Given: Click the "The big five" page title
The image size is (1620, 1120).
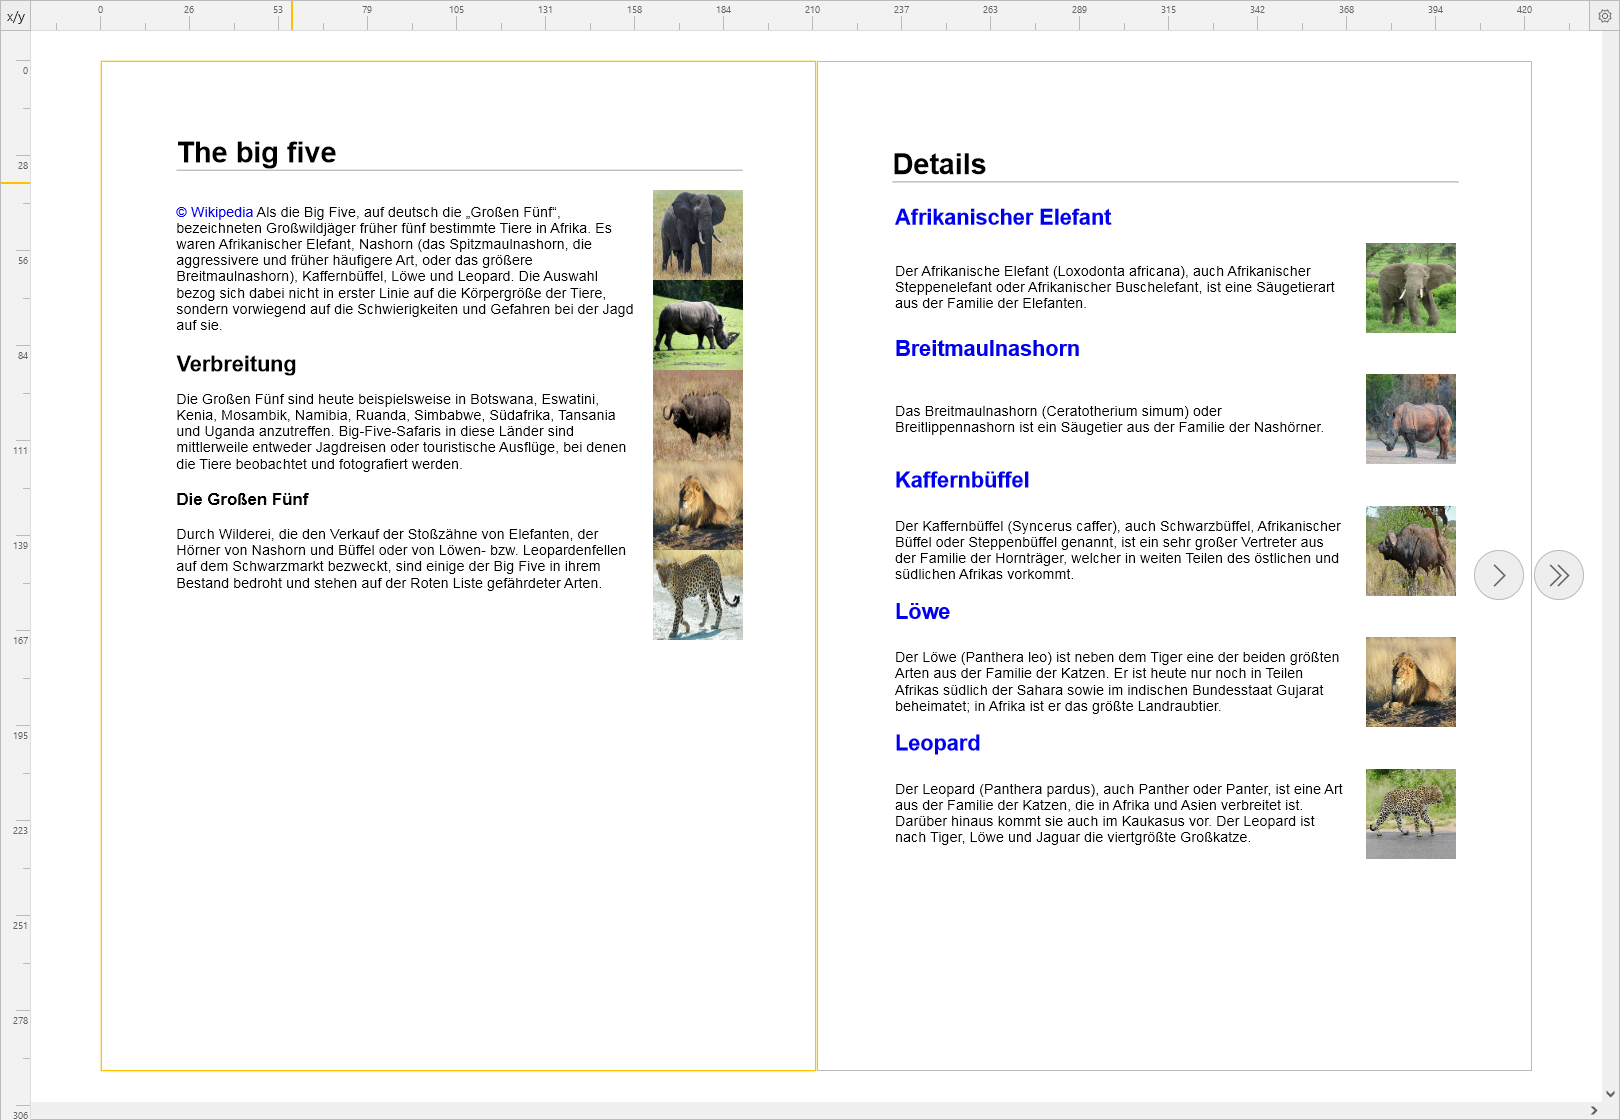Looking at the screenshot, I should tap(256, 152).
